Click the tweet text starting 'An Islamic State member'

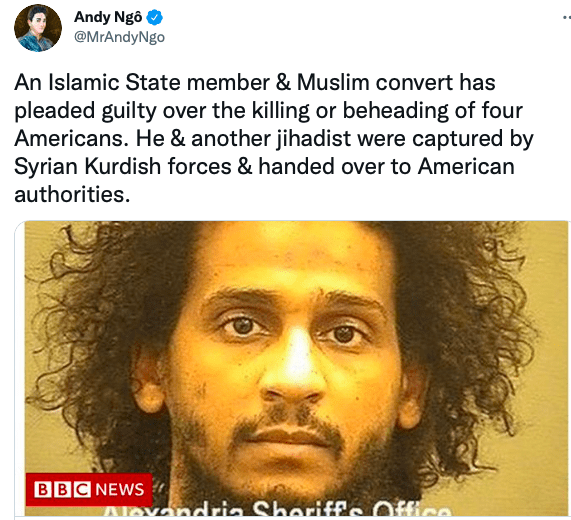[x=274, y=138]
